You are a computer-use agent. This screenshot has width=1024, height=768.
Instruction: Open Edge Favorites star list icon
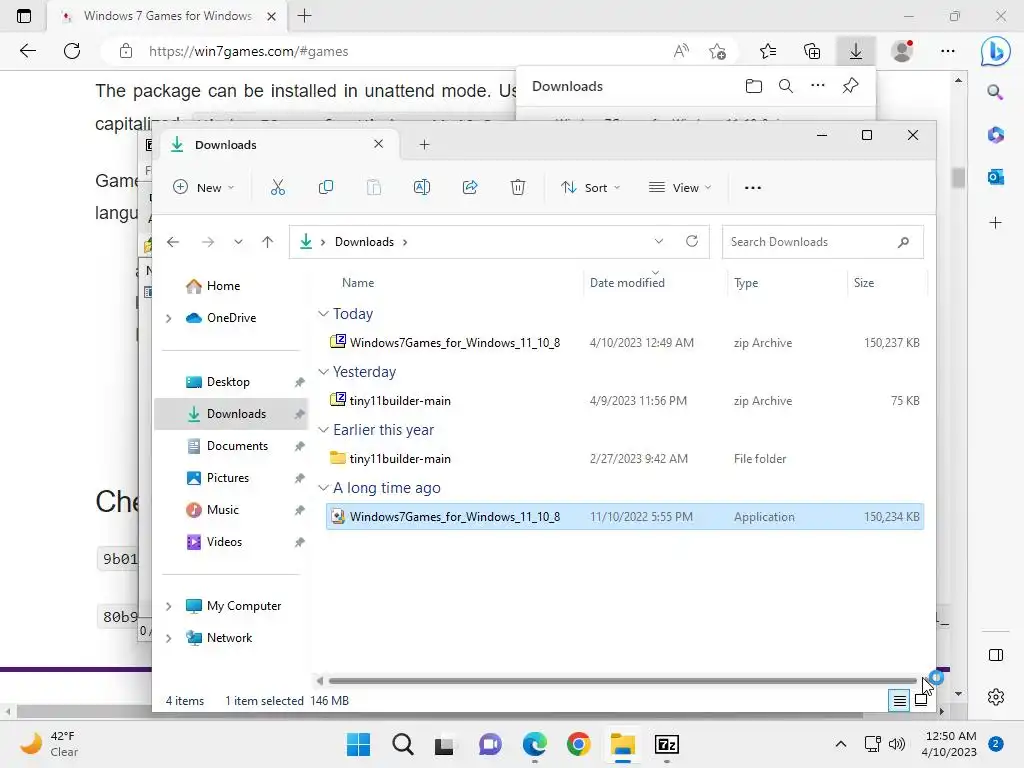point(768,51)
